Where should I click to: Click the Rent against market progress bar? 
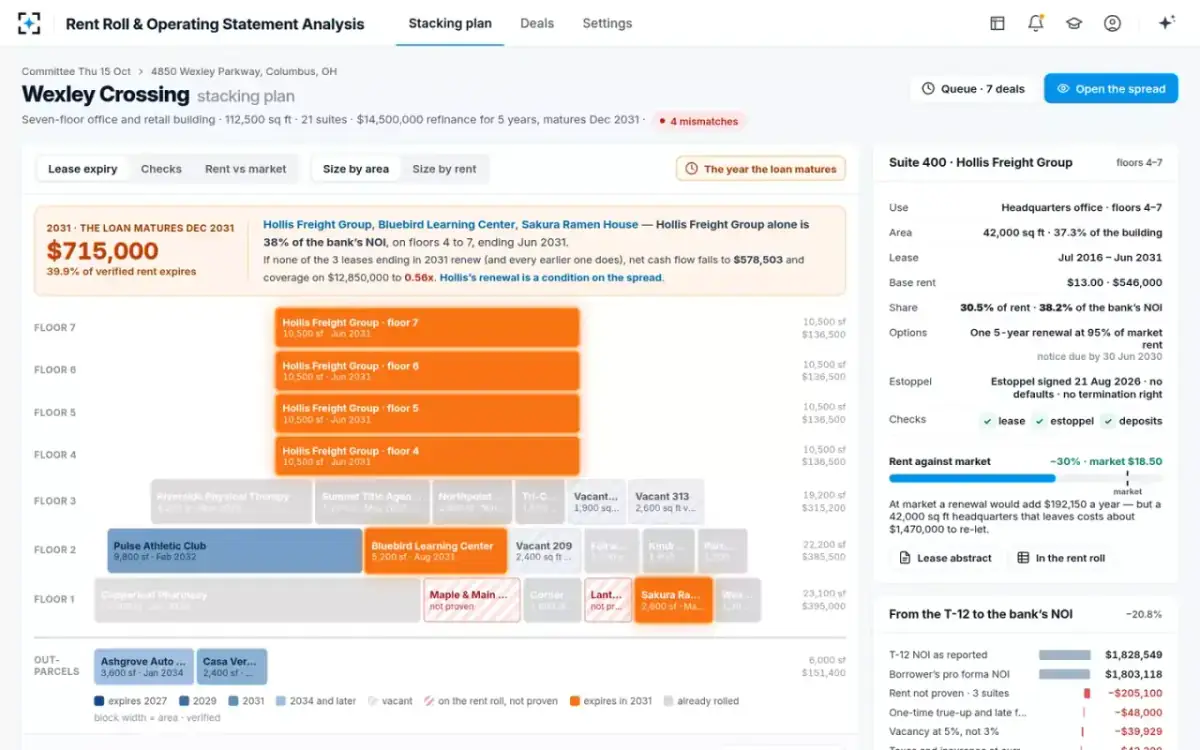click(x=1026, y=478)
